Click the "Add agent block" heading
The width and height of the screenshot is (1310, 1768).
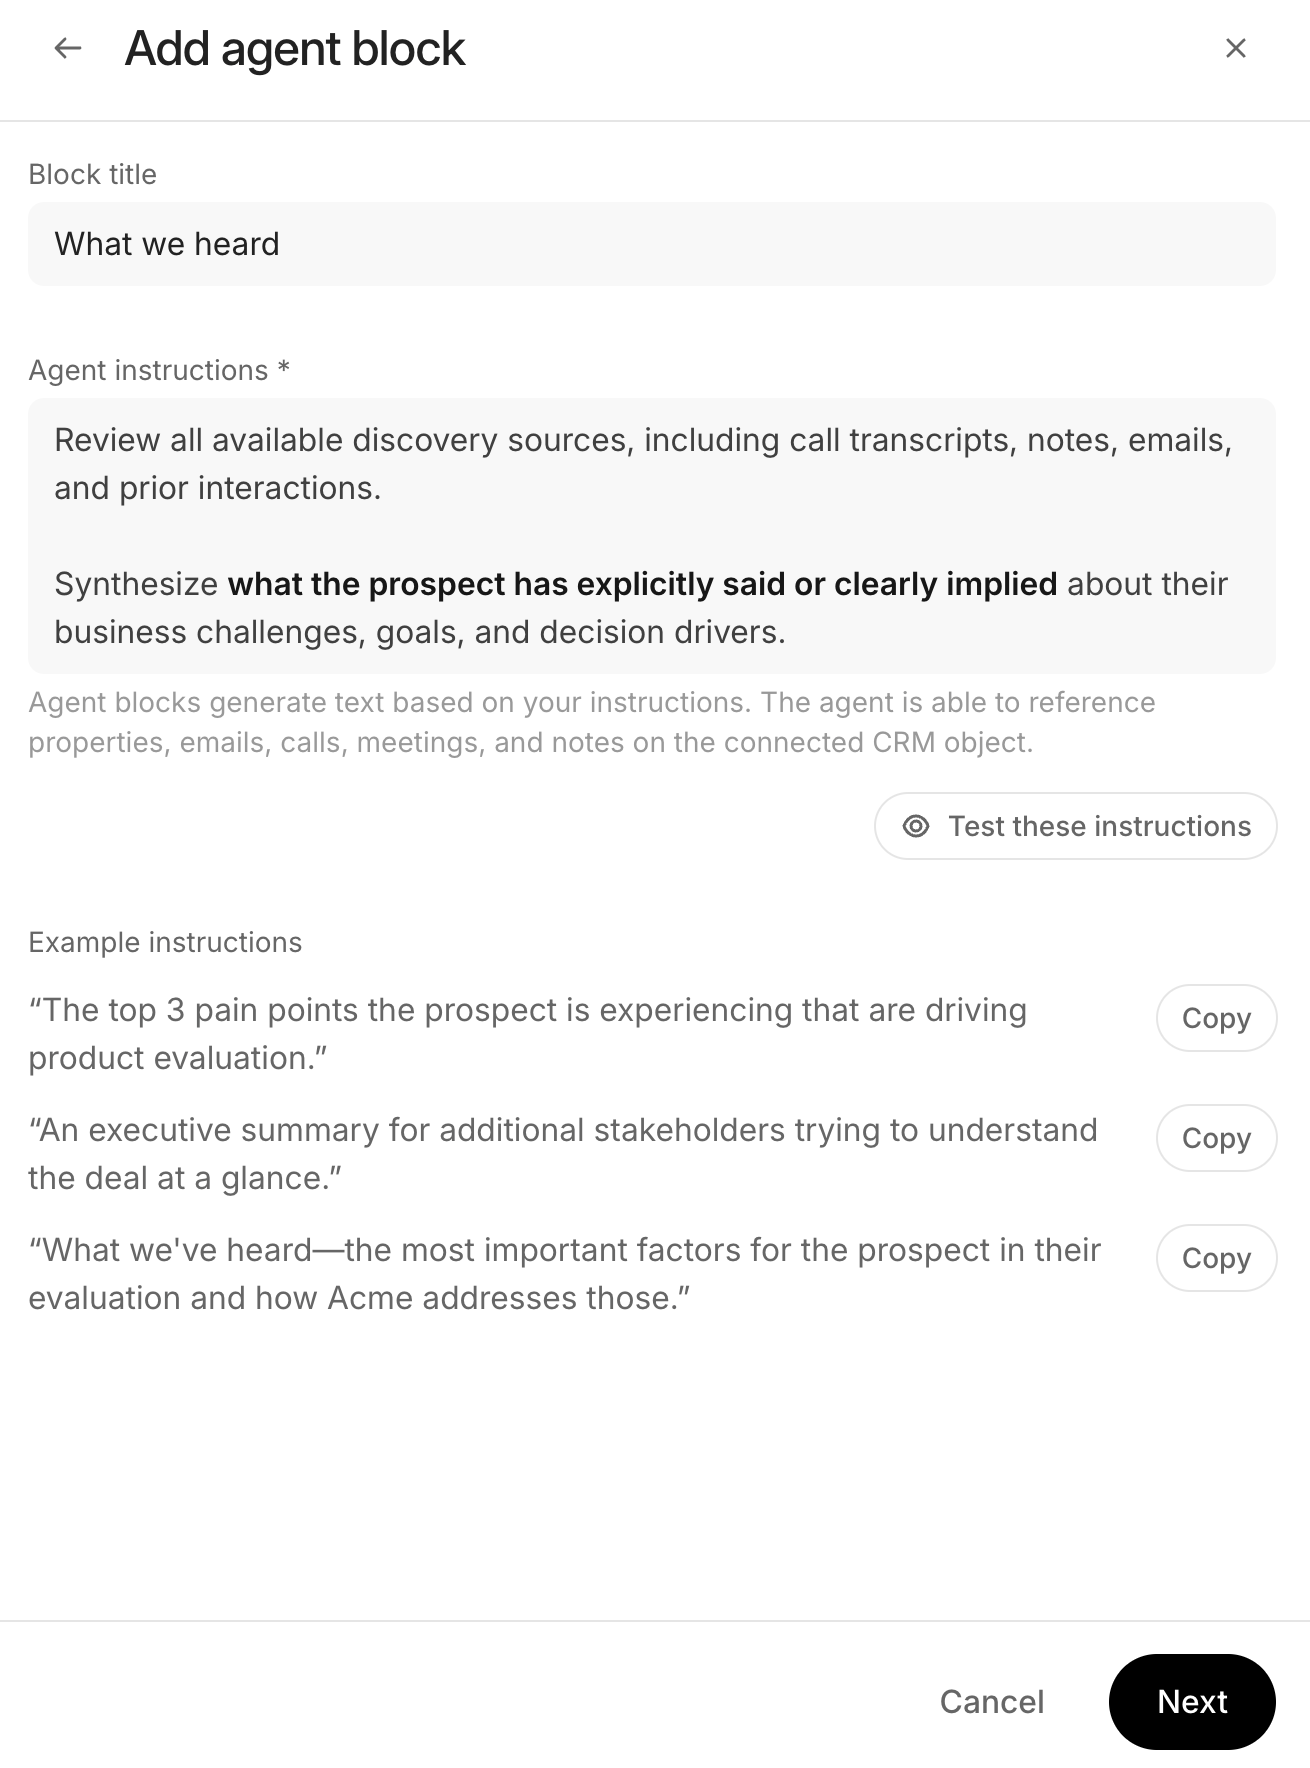pyautogui.click(x=294, y=49)
